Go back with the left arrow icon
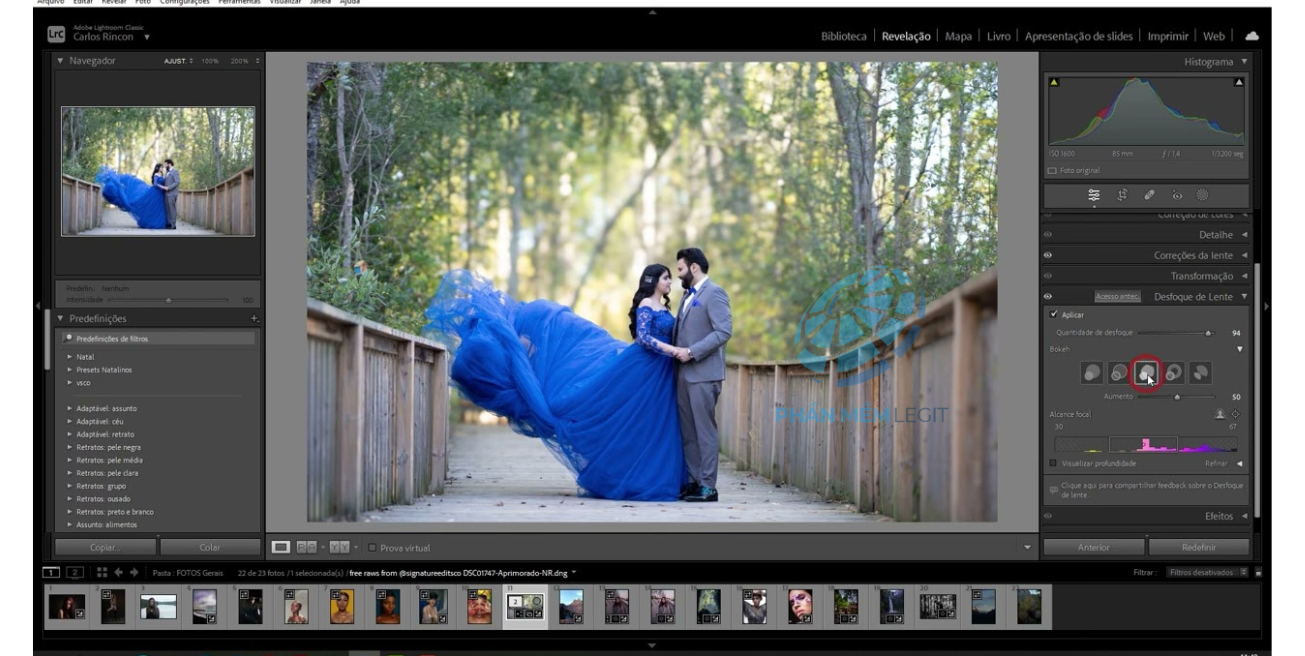1305x656 pixels. pyautogui.click(x=118, y=572)
